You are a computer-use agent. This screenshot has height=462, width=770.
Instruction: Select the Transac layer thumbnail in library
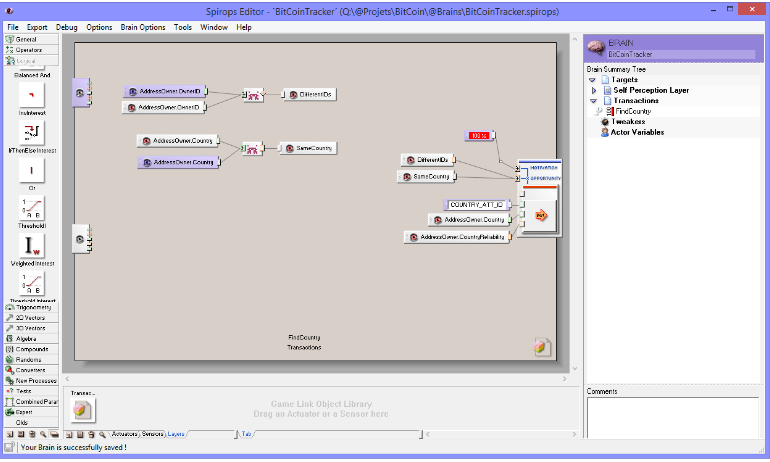coord(82,410)
